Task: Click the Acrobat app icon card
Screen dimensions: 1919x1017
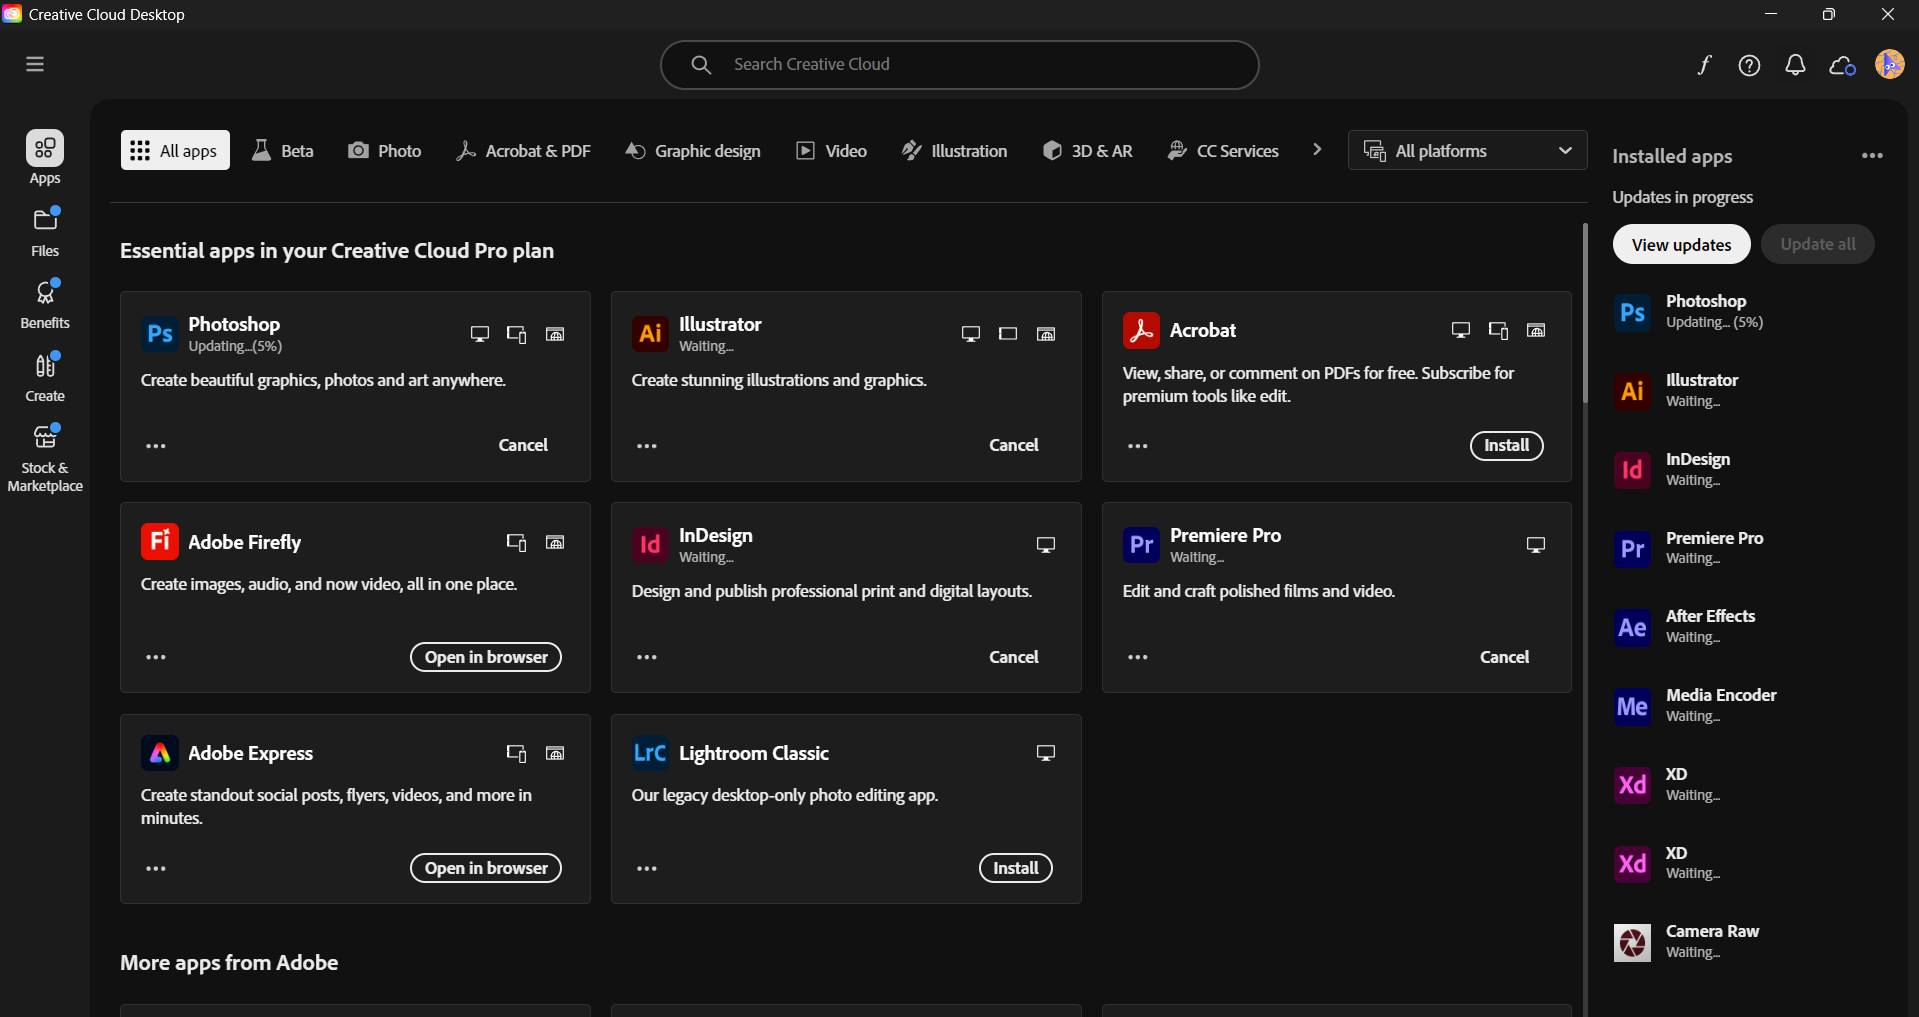Action: click(1141, 330)
